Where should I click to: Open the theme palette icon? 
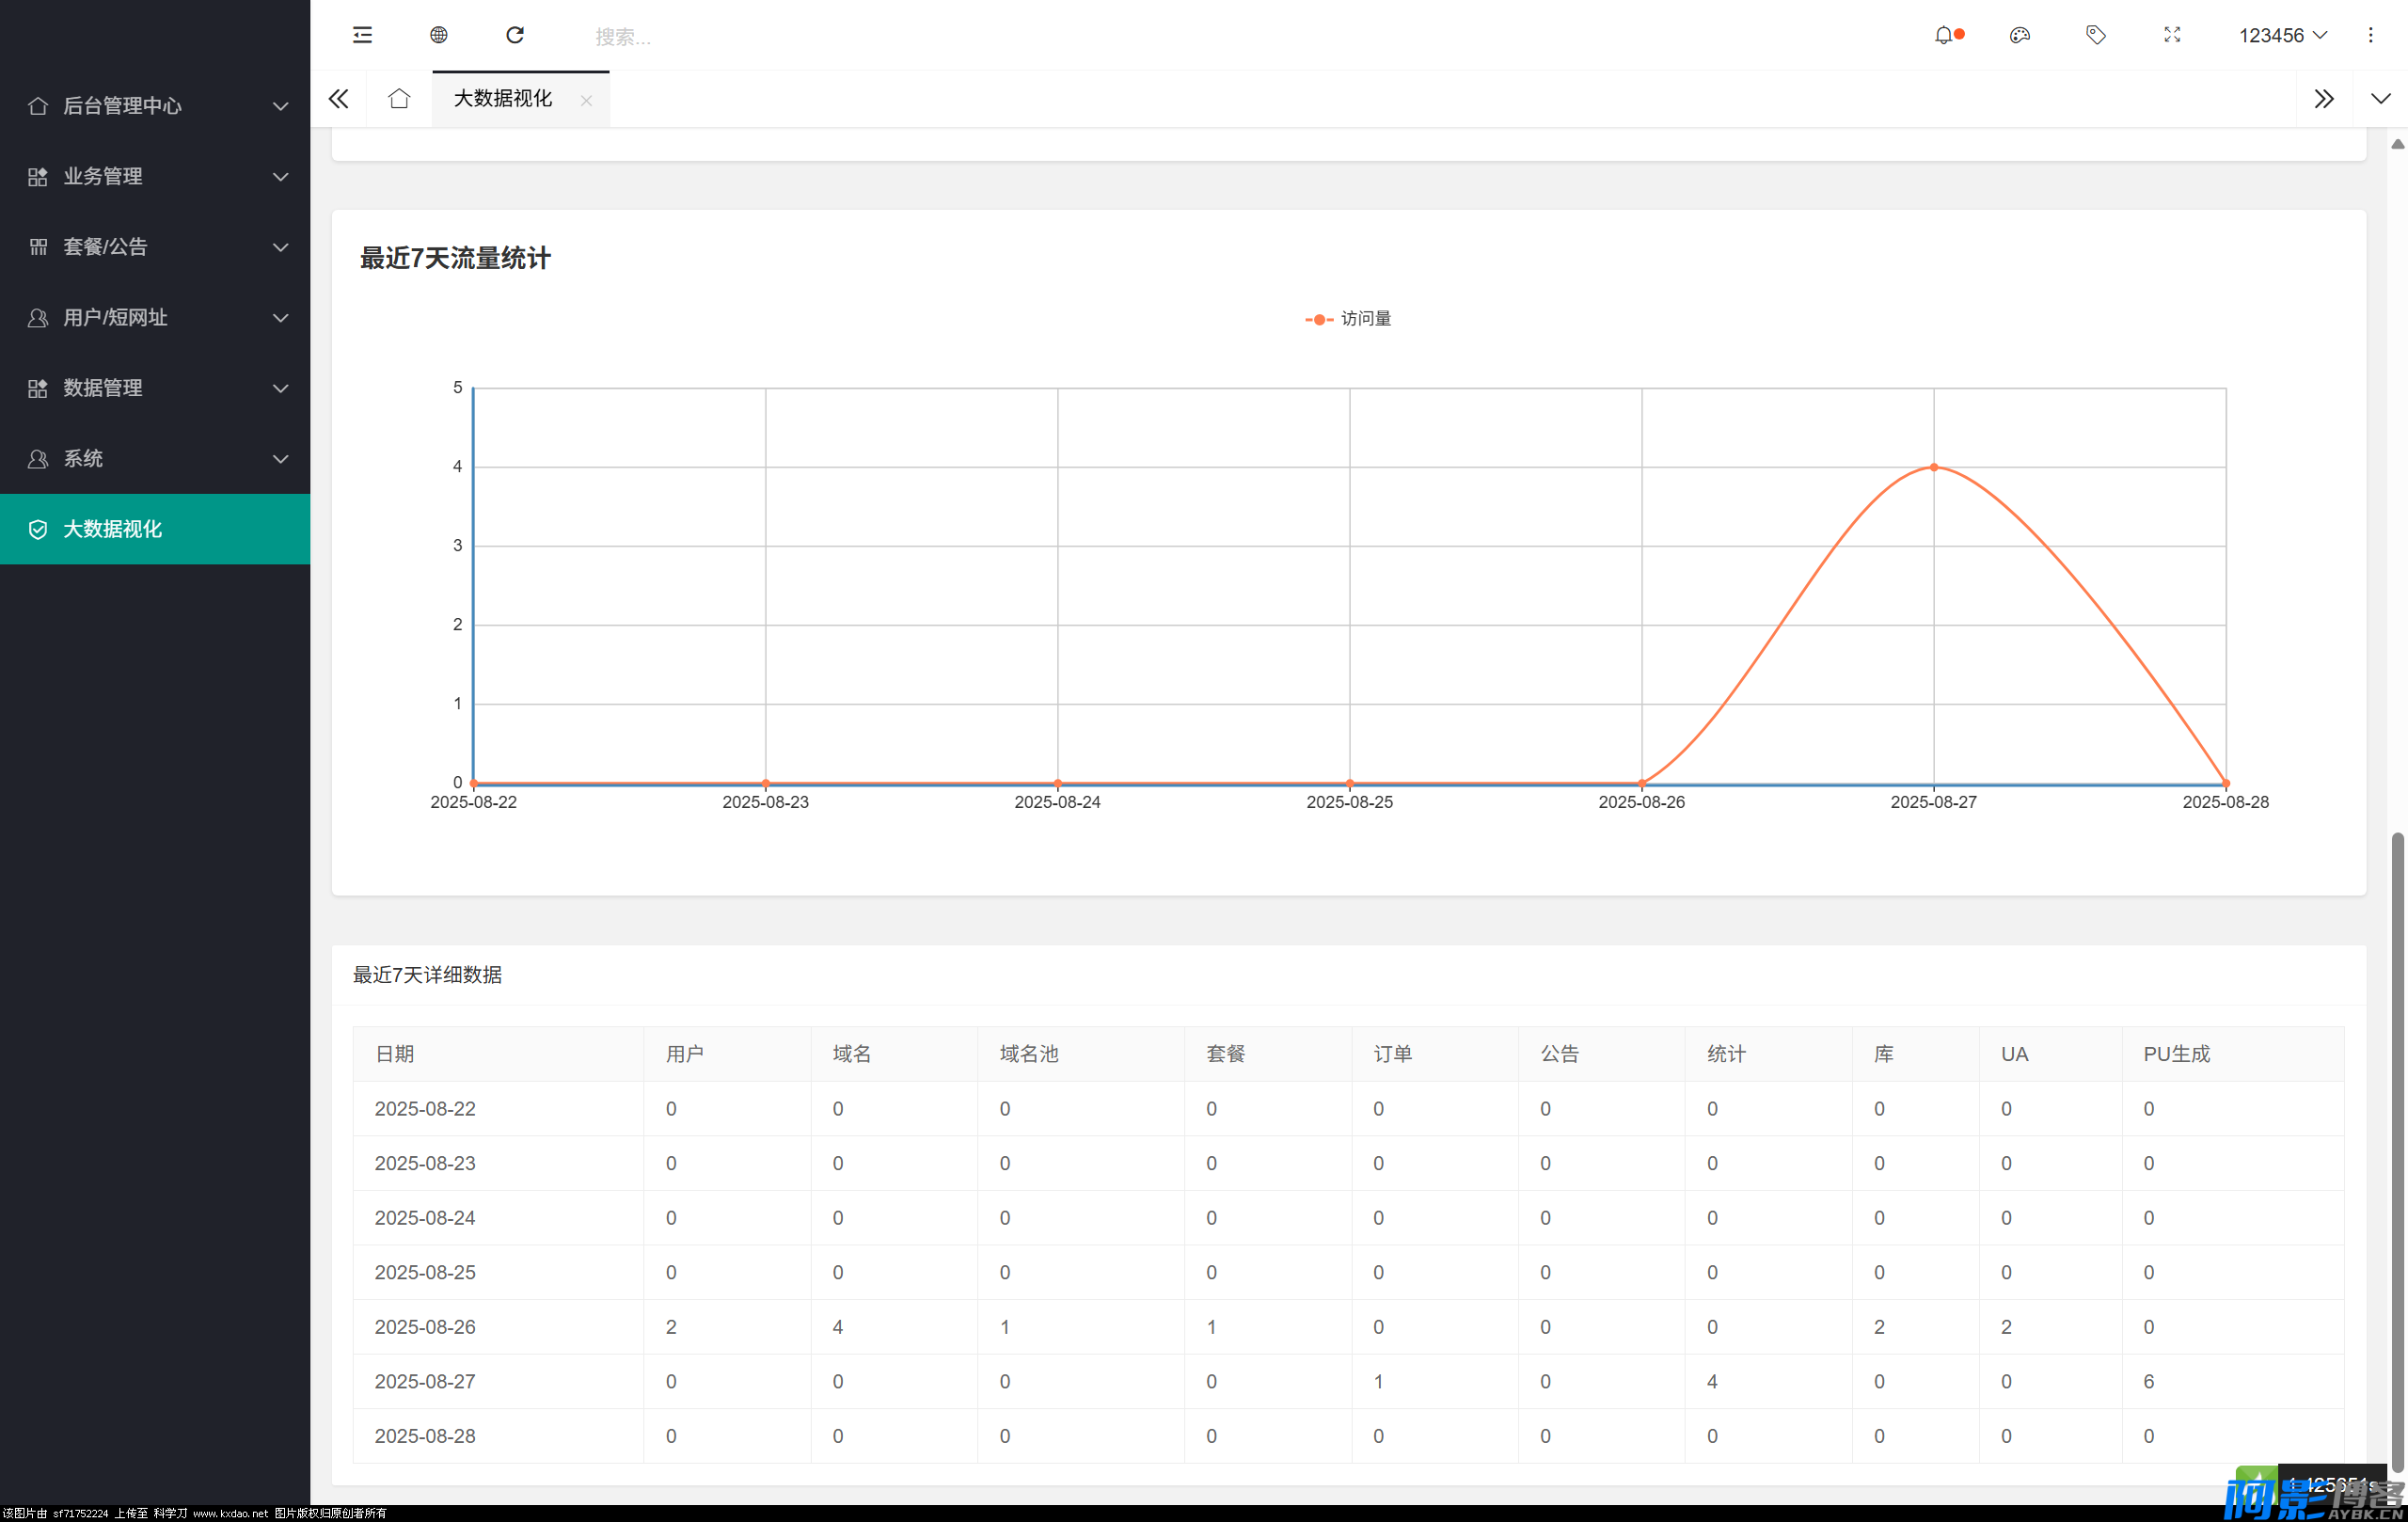[x=2019, y=35]
